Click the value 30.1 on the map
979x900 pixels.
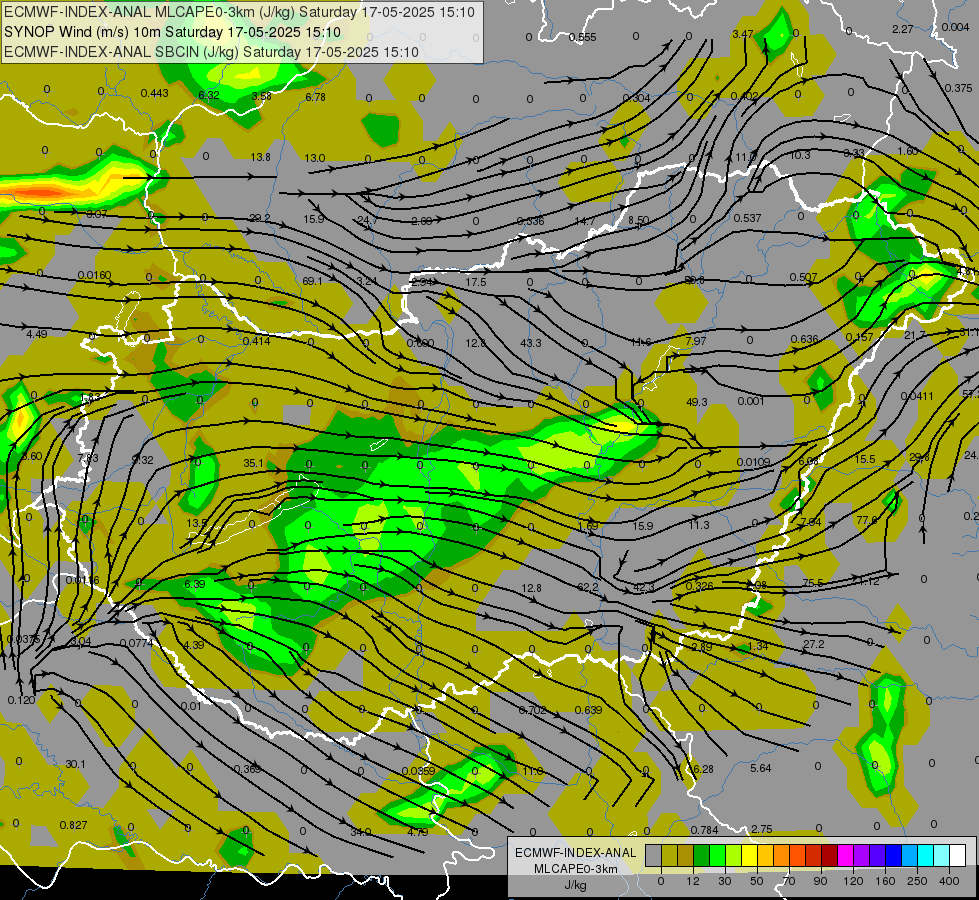tap(76, 764)
